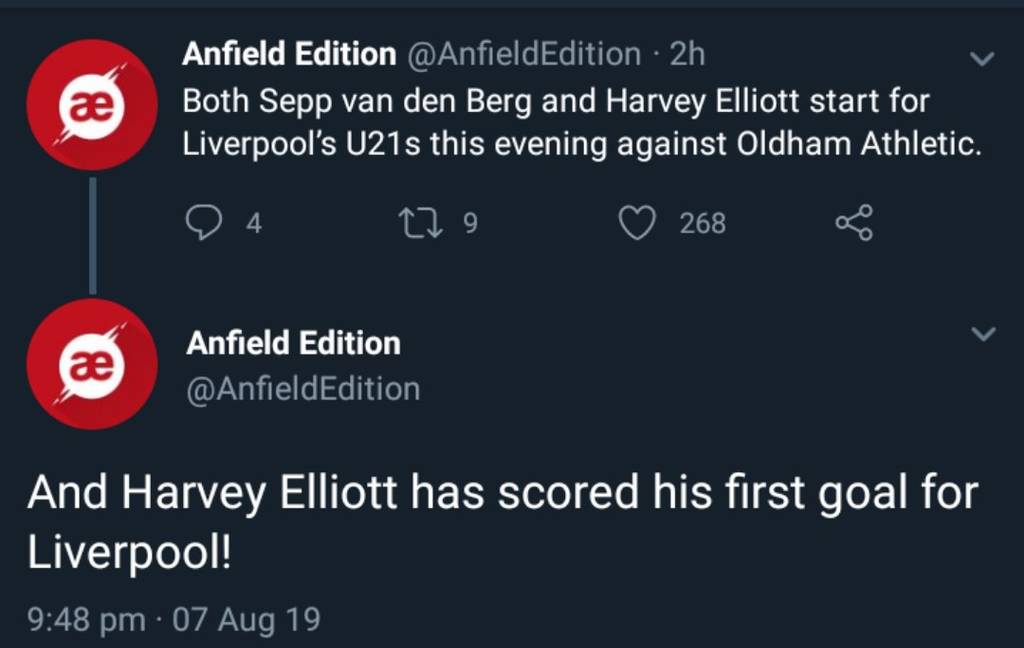
Task: Open the share icon on the first tweet
Action: pyautogui.click(x=854, y=222)
